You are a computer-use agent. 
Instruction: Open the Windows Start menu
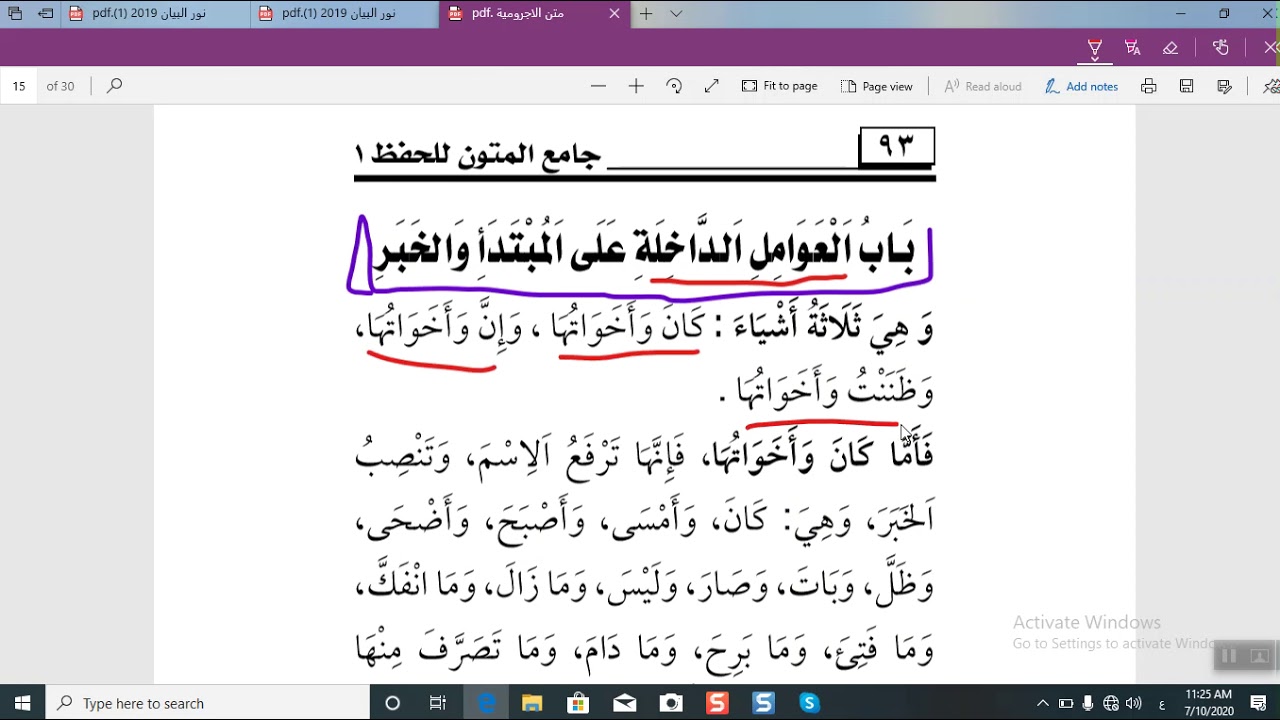tap(23, 703)
